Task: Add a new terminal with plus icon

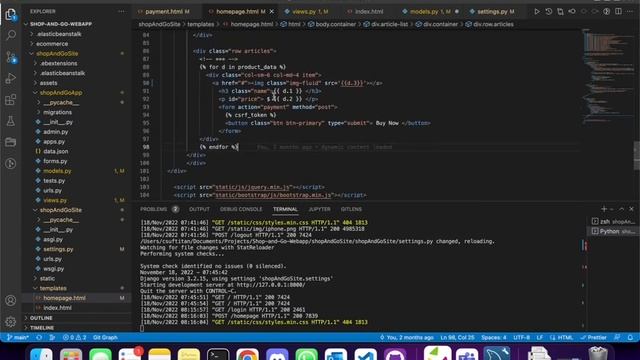Action: 604,209
